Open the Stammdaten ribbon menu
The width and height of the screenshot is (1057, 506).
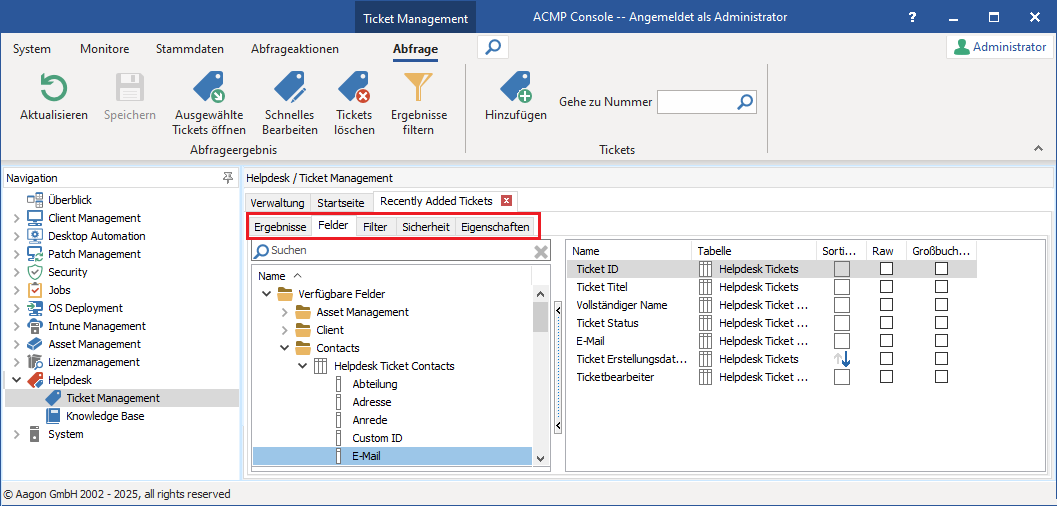[190, 49]
